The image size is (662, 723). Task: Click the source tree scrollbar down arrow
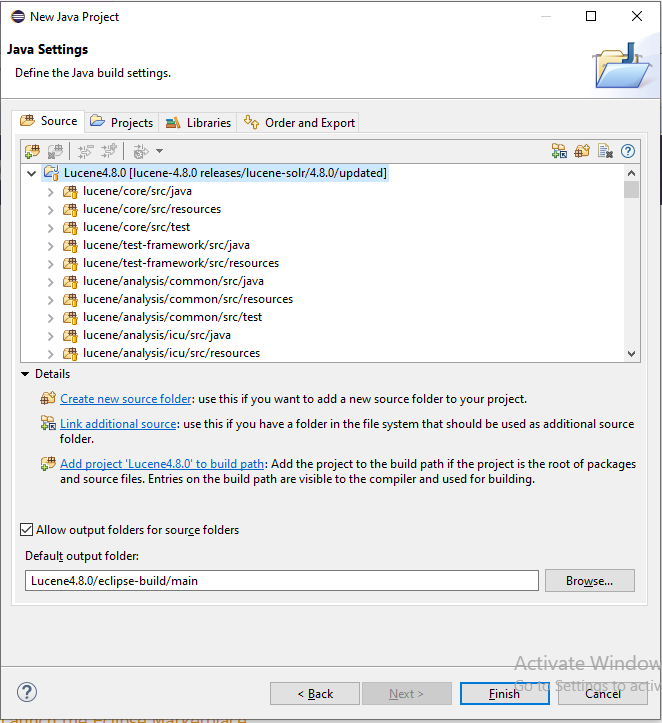pyautogui.click(x=631, y=353)
